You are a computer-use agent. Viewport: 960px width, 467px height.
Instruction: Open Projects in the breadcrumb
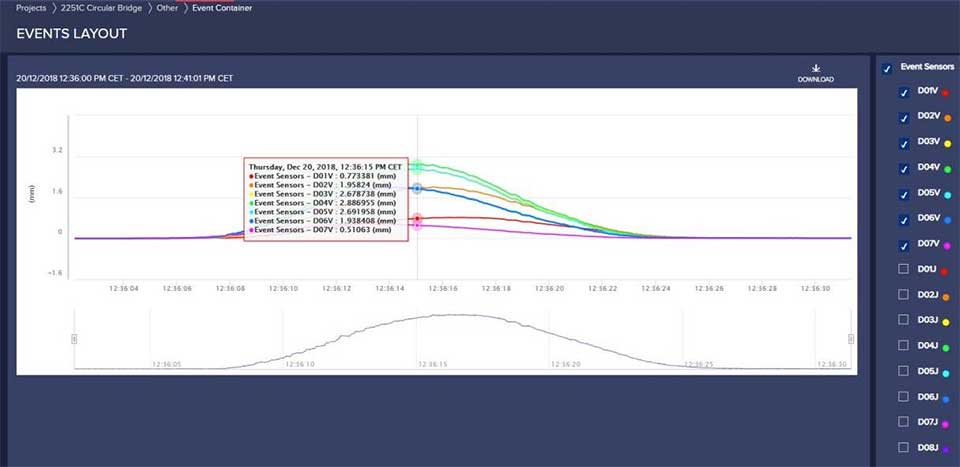[x=31, y=8]
